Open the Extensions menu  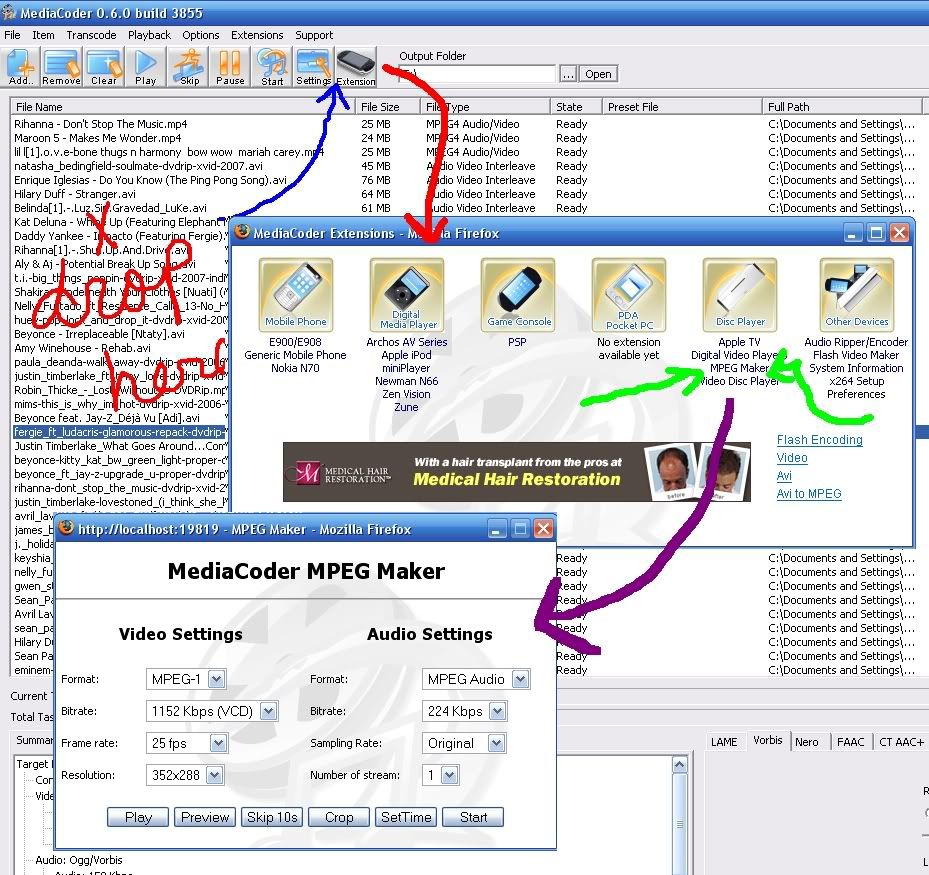point(257,35)
